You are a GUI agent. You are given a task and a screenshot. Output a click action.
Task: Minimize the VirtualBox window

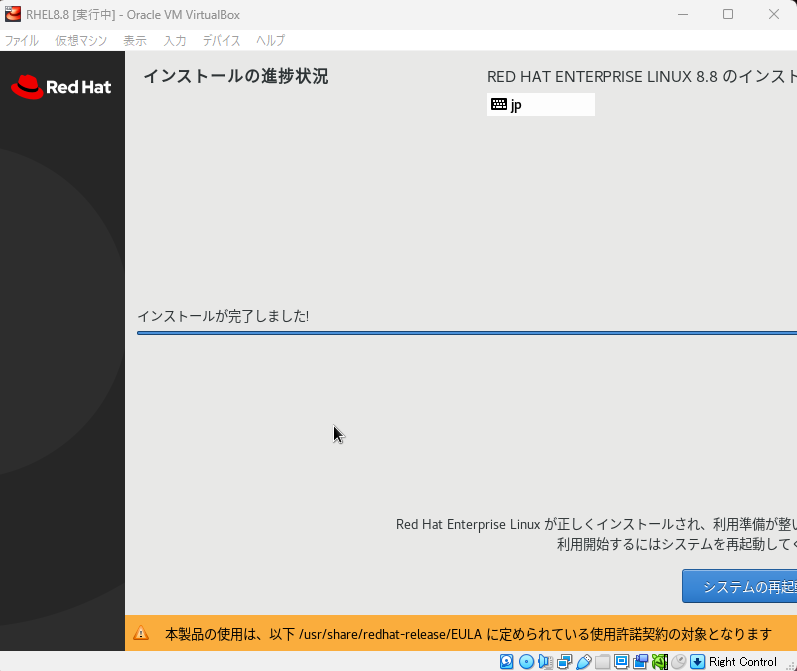pos(683,14)
